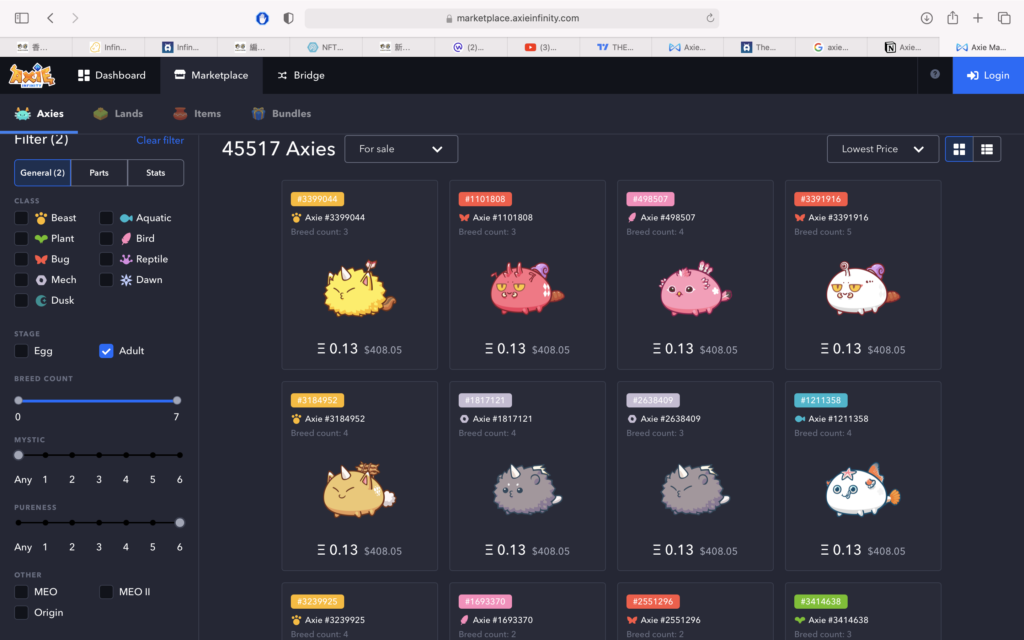Switch to grid view layout icon
The width and height of the screenshot is (1024, 640).
[x=959, y=149]
